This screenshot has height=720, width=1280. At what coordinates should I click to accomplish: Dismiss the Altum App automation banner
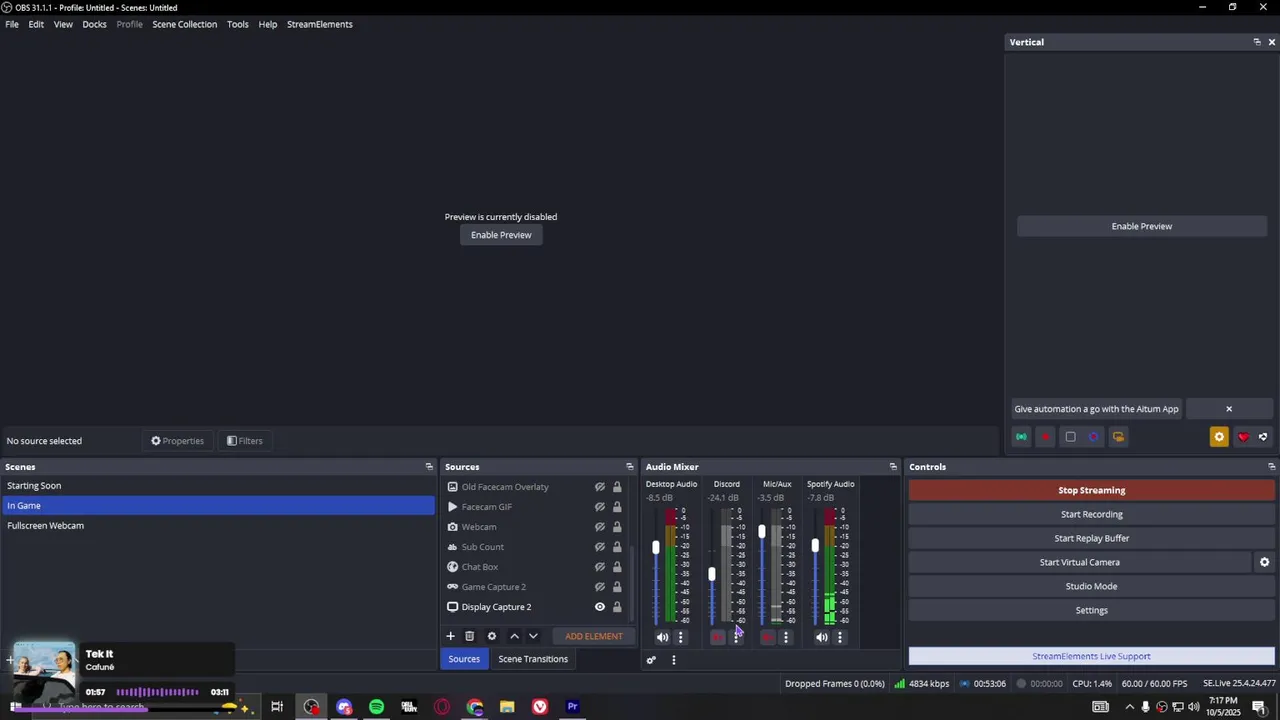tap(1229, 409)
